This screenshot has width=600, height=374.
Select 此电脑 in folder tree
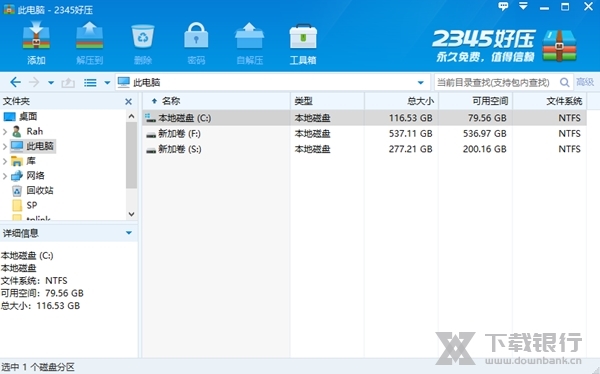tap(33, 146)
